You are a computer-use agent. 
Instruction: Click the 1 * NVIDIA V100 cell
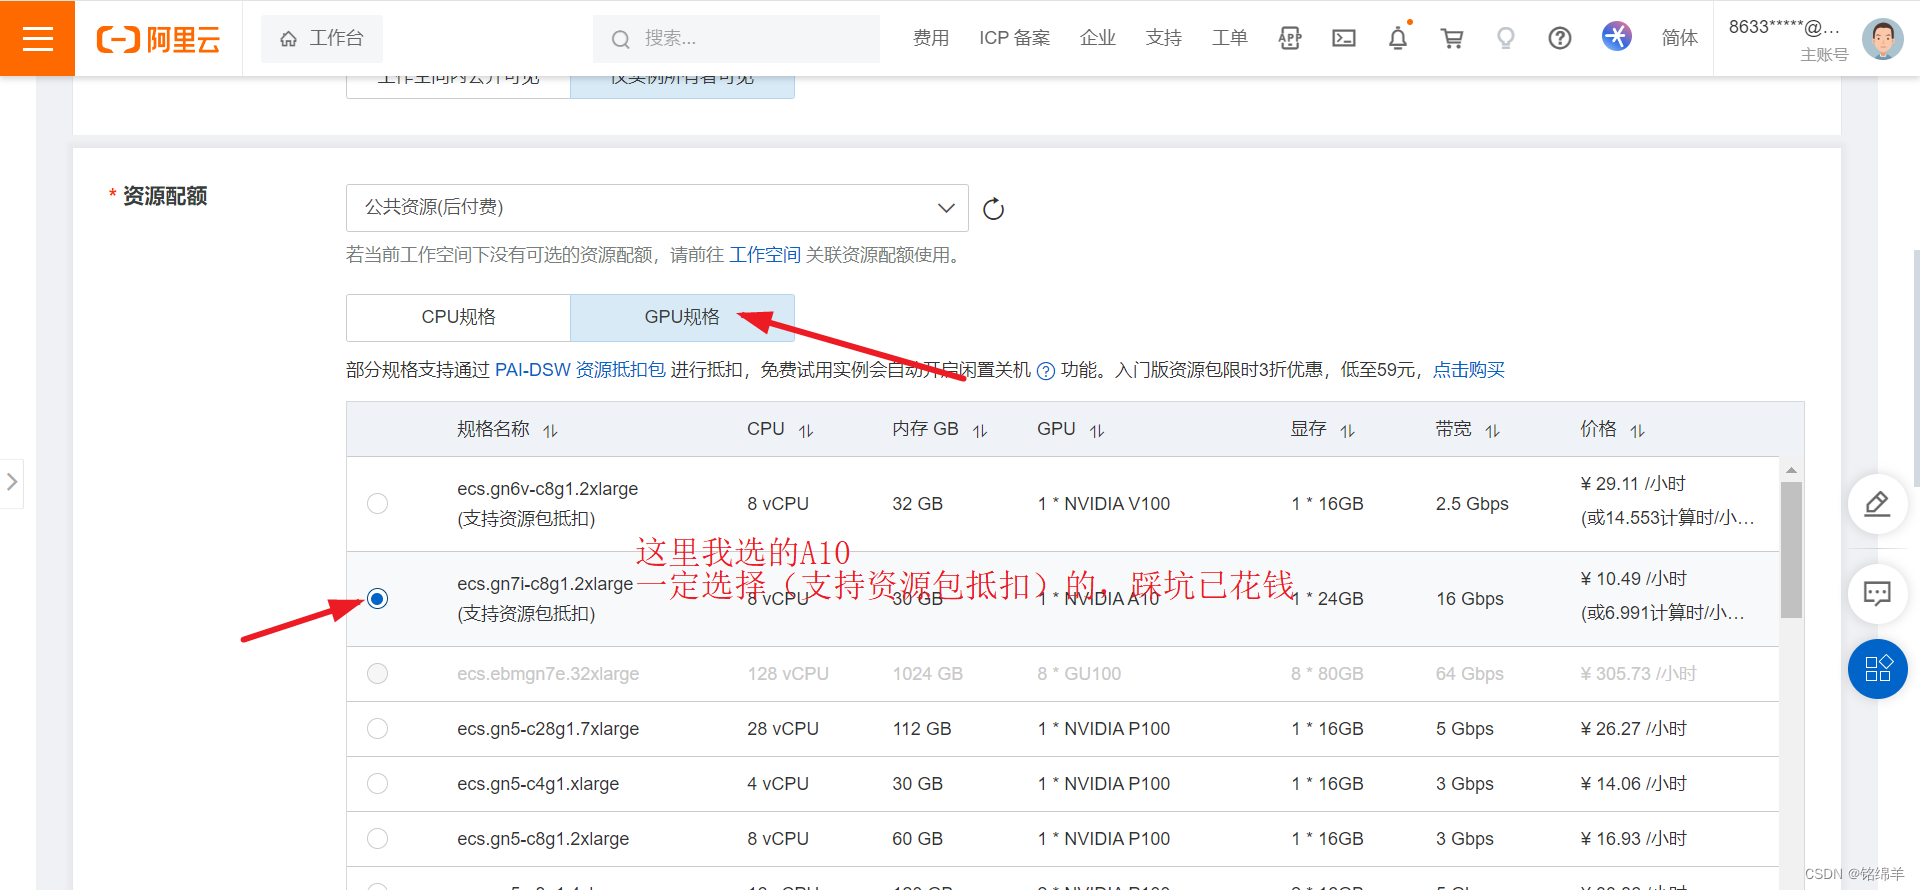pyautogui.click(x=1104, y=504)
